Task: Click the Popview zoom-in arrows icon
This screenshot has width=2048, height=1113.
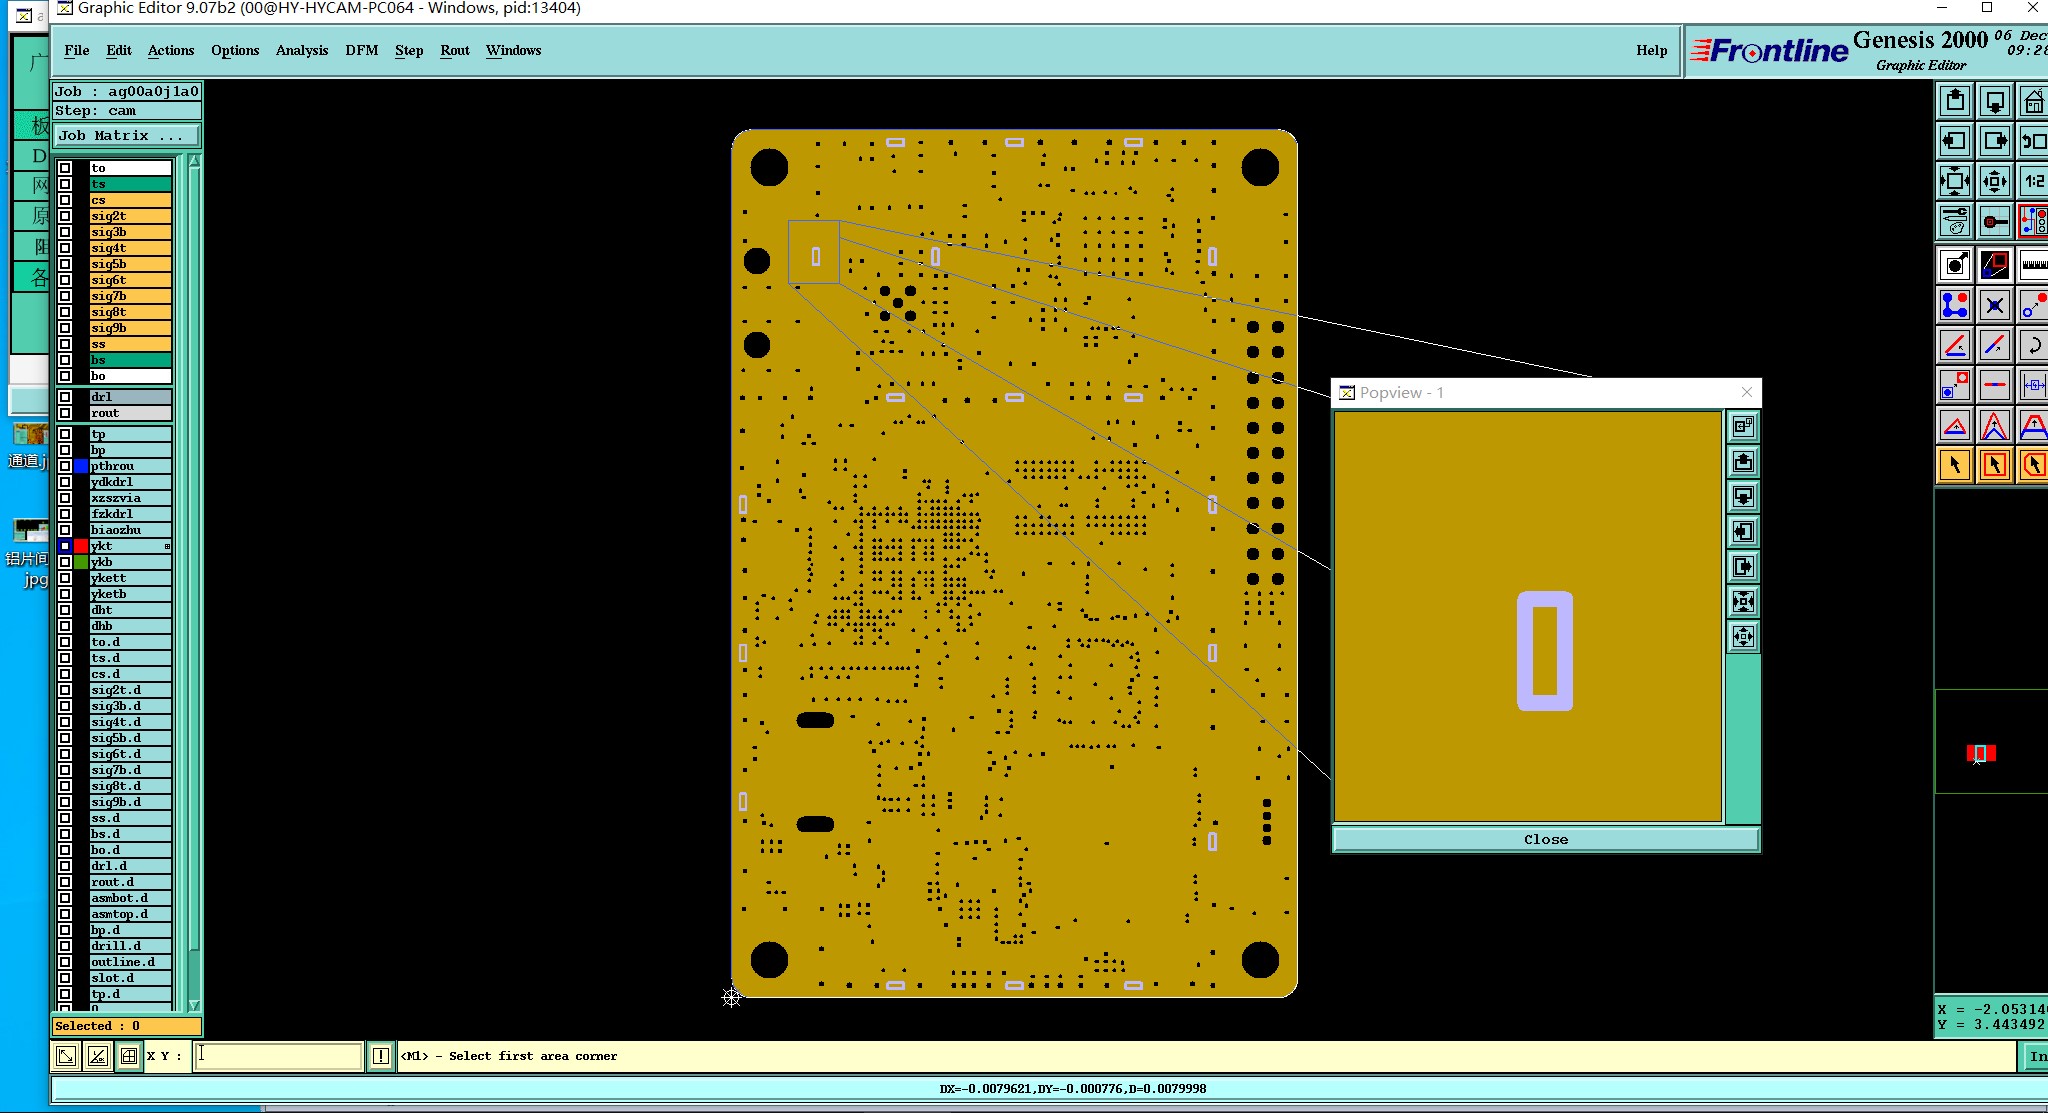Action: (x=1743, y=602)
